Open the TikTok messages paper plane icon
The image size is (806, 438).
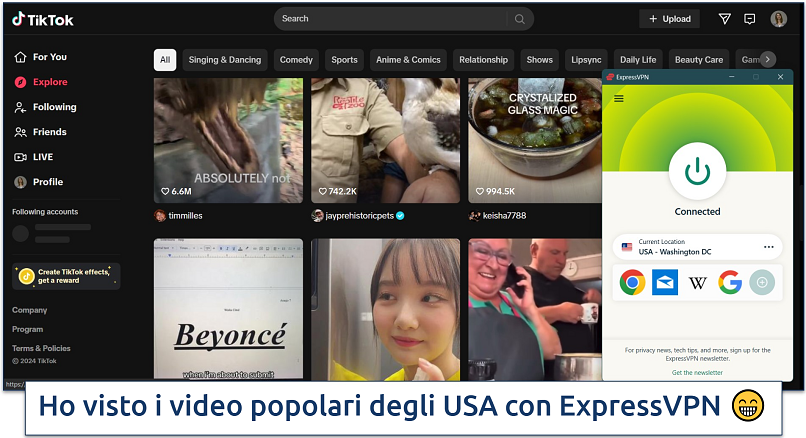[724, 19]
